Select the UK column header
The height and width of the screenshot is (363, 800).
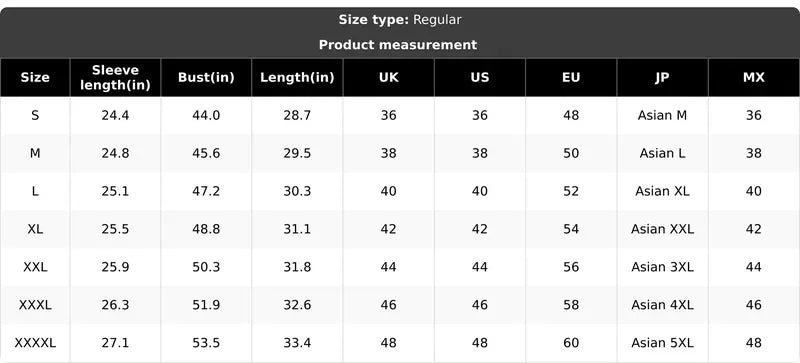point(389,78)
